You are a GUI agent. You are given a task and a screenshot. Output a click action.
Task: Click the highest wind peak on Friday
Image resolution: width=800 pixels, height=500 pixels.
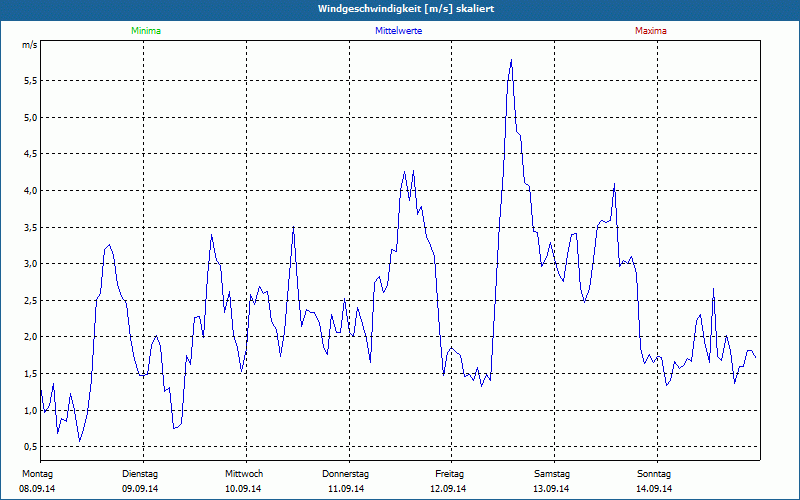coord(511,60)
